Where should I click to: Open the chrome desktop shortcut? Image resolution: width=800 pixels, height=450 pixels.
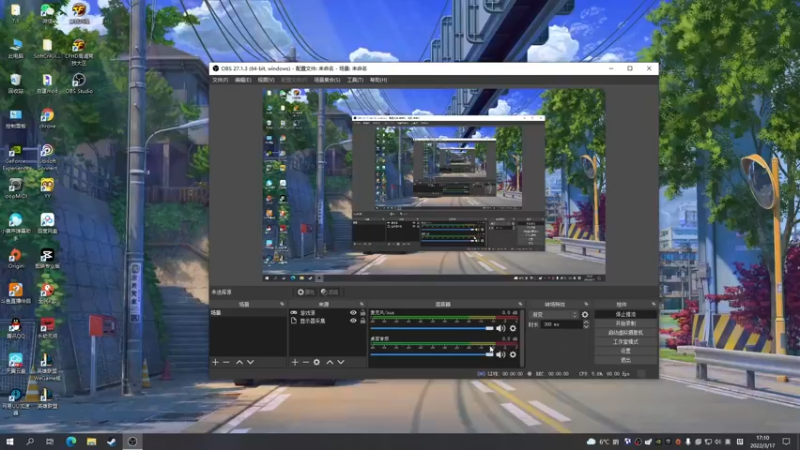[x=47, y=118]
